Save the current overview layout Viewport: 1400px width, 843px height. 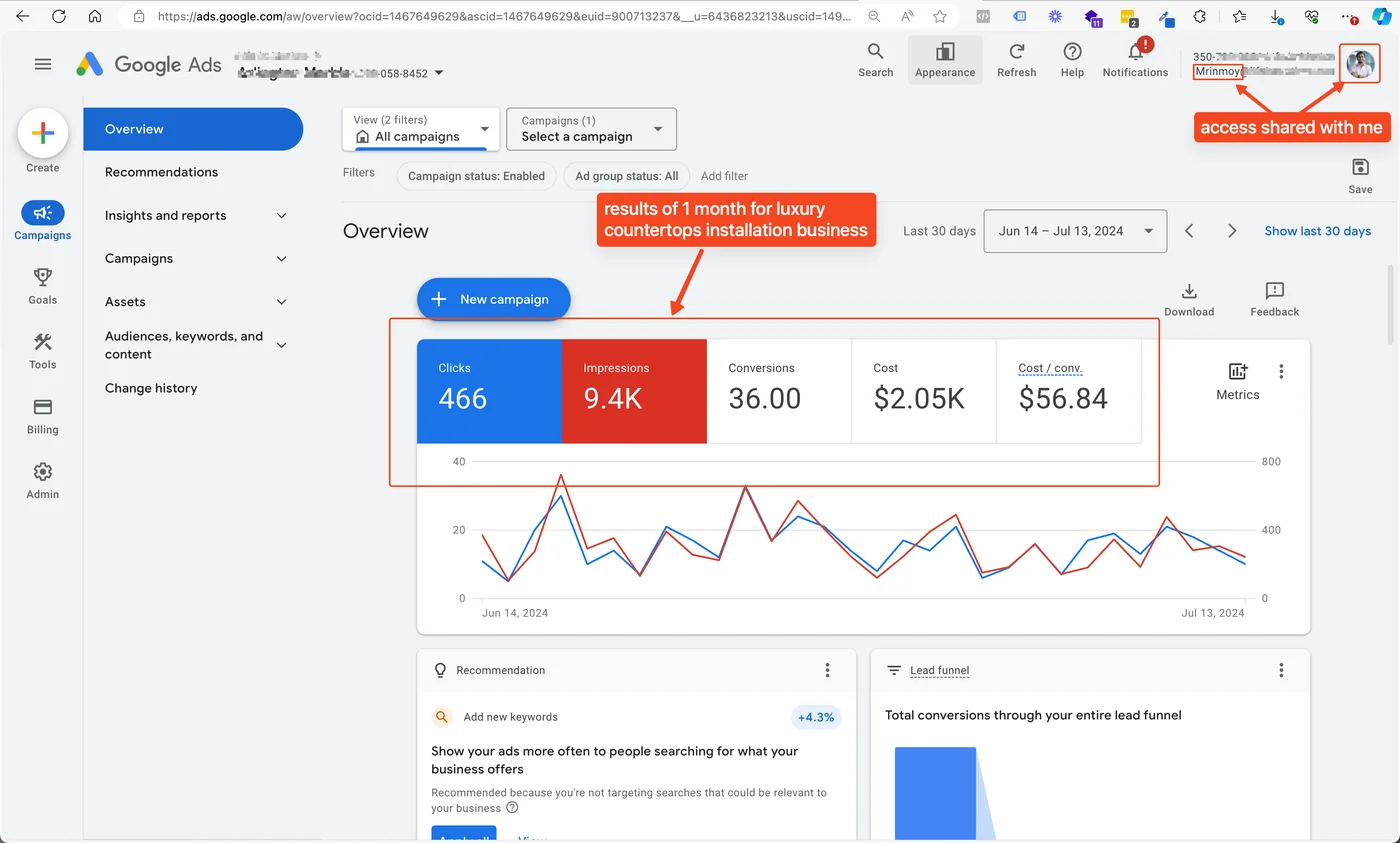pos(1359,172)
